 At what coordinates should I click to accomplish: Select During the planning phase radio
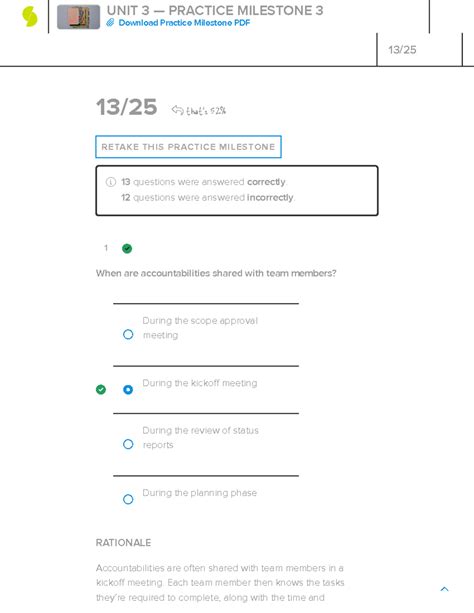point(128,499)
